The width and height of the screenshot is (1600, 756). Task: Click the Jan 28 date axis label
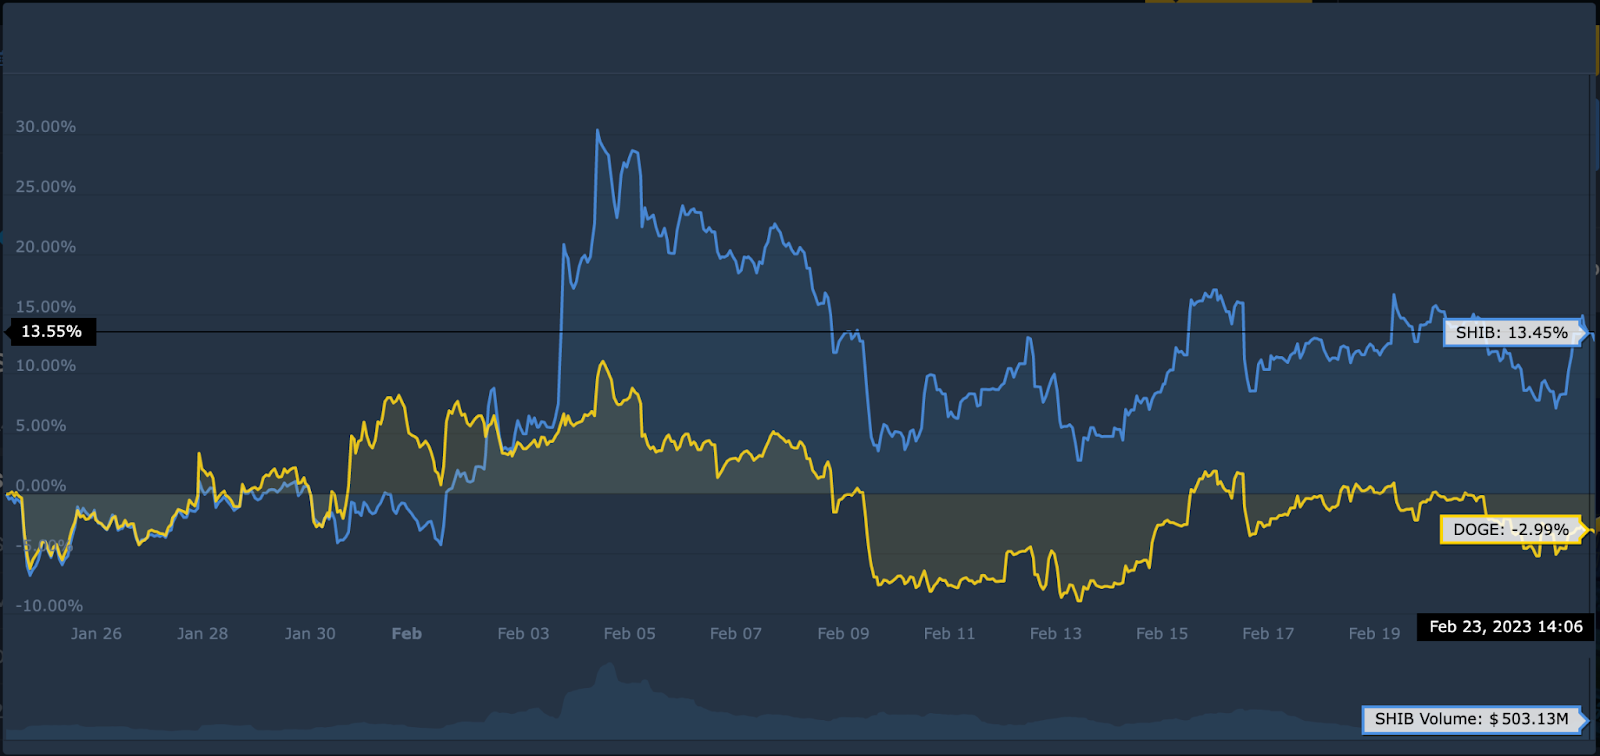202,634
